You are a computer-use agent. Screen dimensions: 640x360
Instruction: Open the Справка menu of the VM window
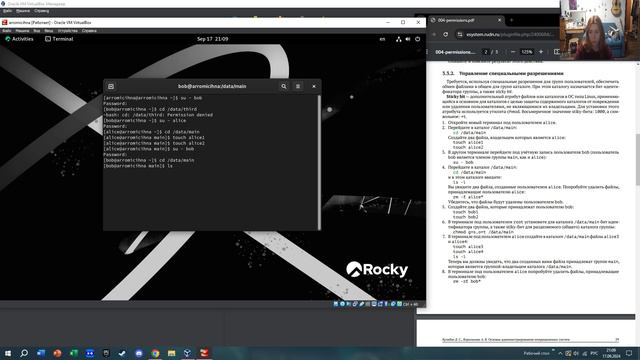[89, 31]
